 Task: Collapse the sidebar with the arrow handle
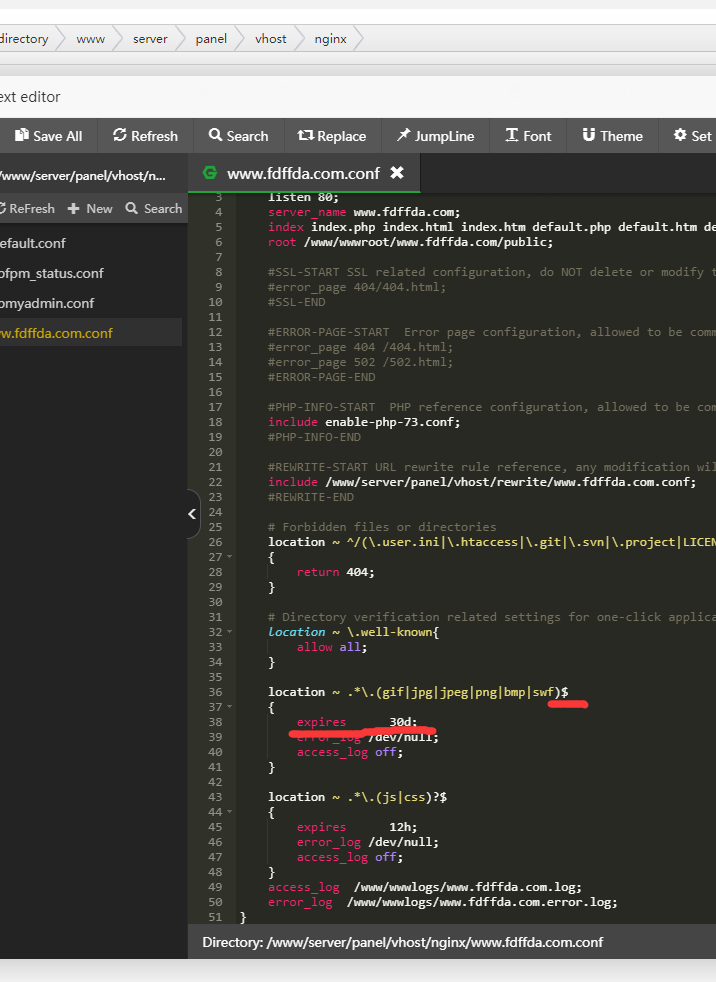[192, 514]
